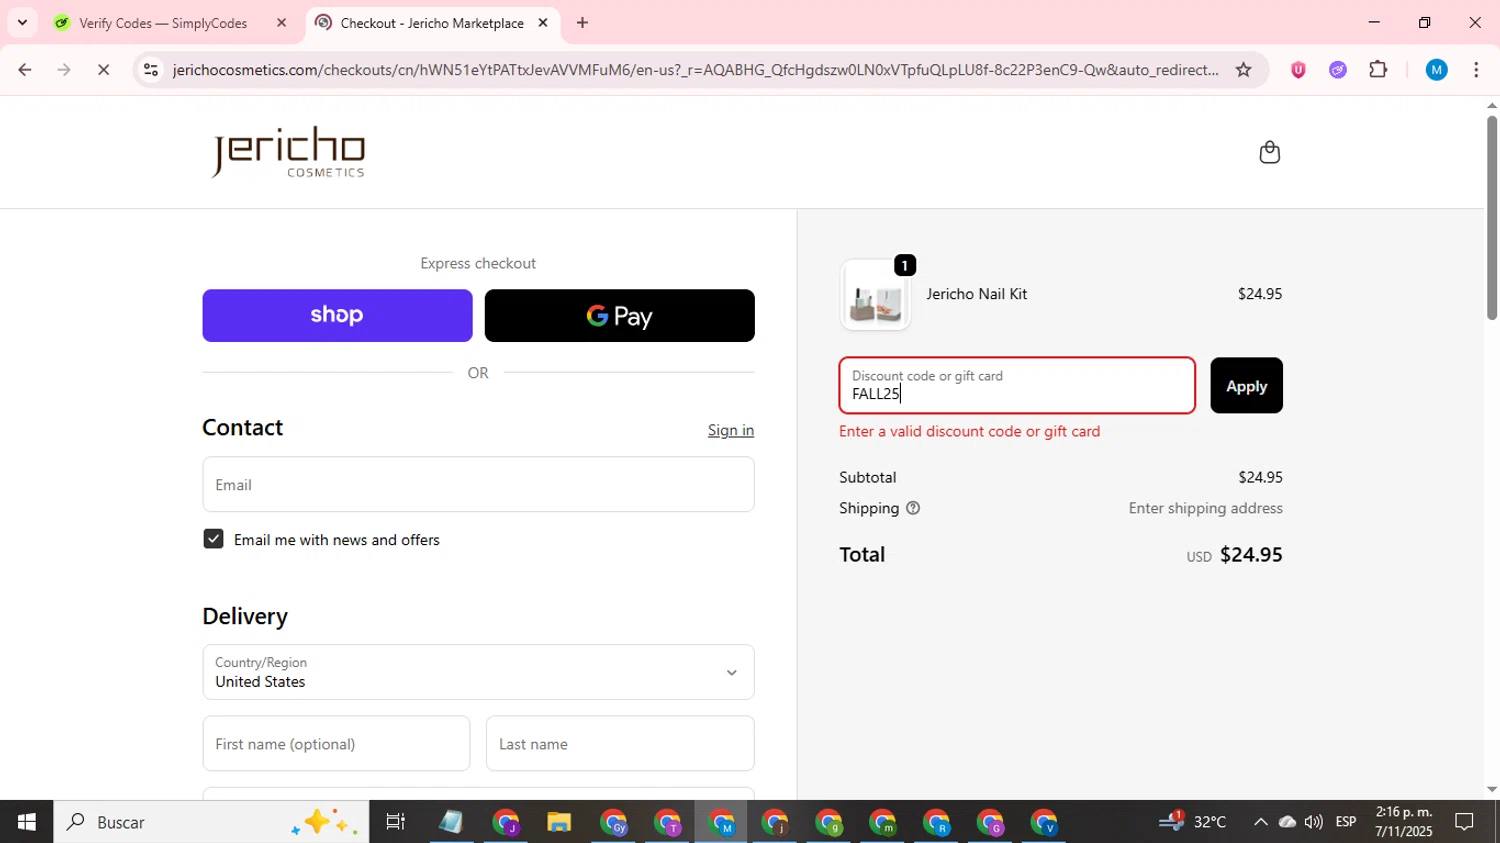Show hidden system tray icons
Image resolution: width=1500 pixels, height=843 pixels.
[1260, 822]
